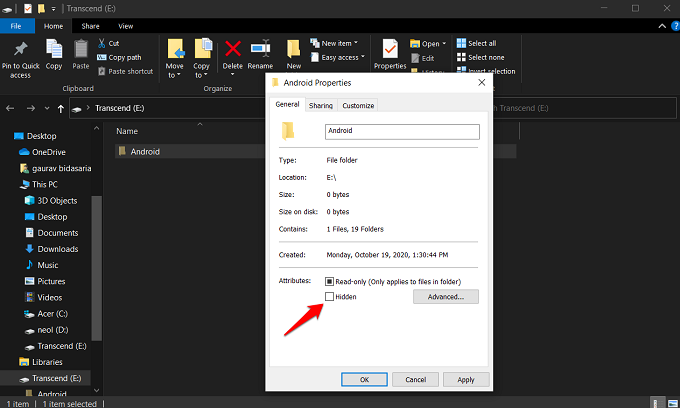Click Select none in ribbon
The height and width of the screenshot is (408, 680).
click(x=481, y=57)
